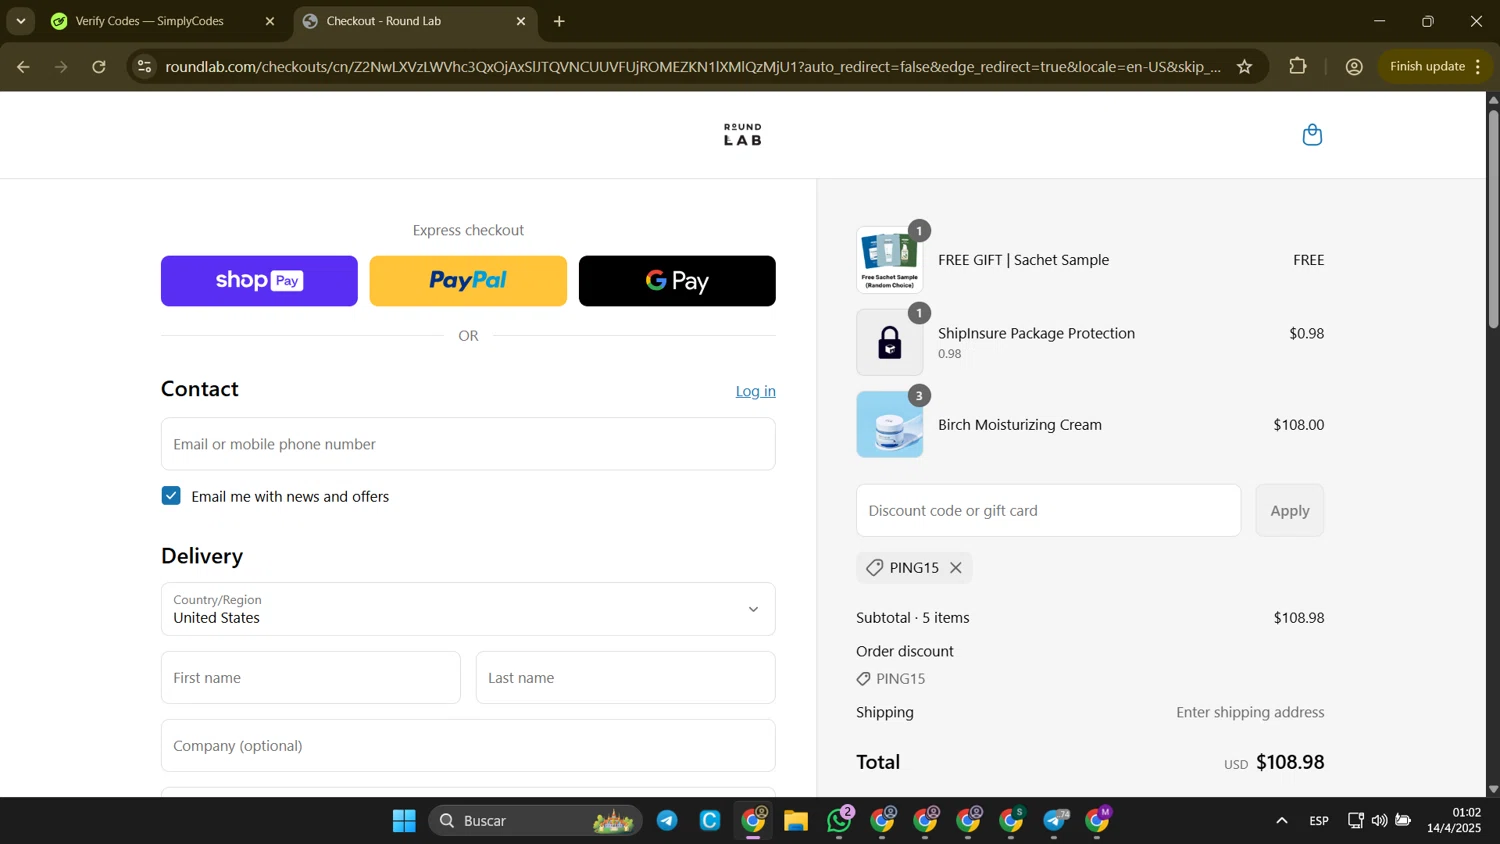Focus the Company (optional) field
This screenshot has height=844, width=1500.
(468, 746)
